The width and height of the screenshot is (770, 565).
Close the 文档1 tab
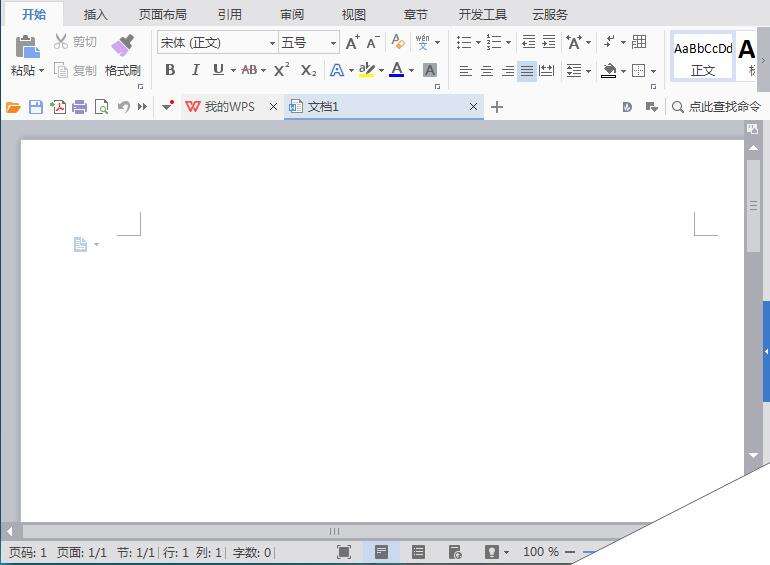tap(473, 107)
